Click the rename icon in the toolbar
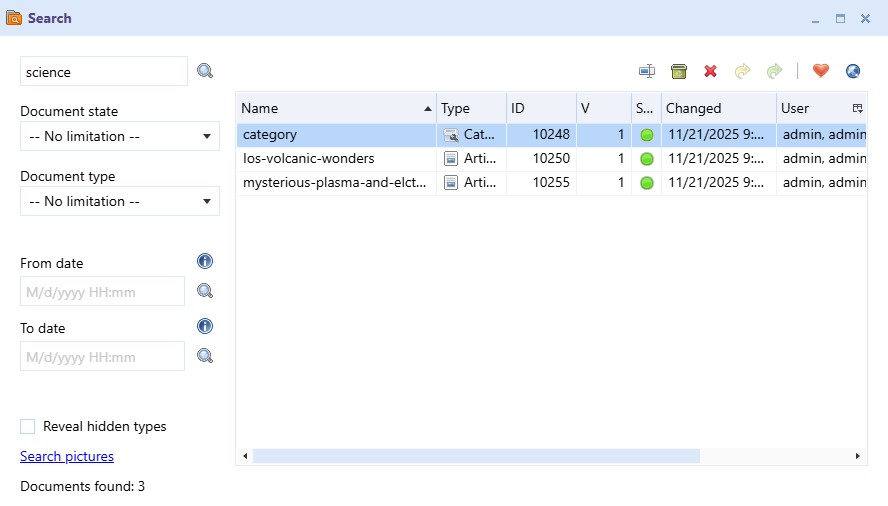 click(x=647, y=71)
